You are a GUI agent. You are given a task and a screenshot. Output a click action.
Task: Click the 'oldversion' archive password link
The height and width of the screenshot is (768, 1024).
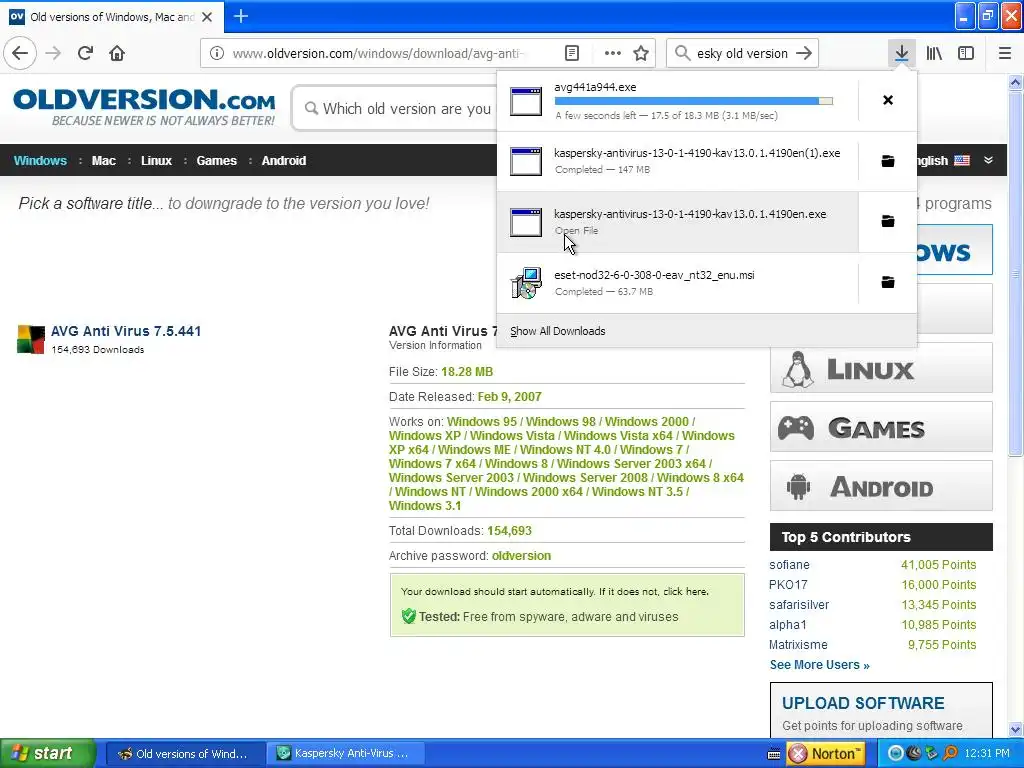click(521, 556)
